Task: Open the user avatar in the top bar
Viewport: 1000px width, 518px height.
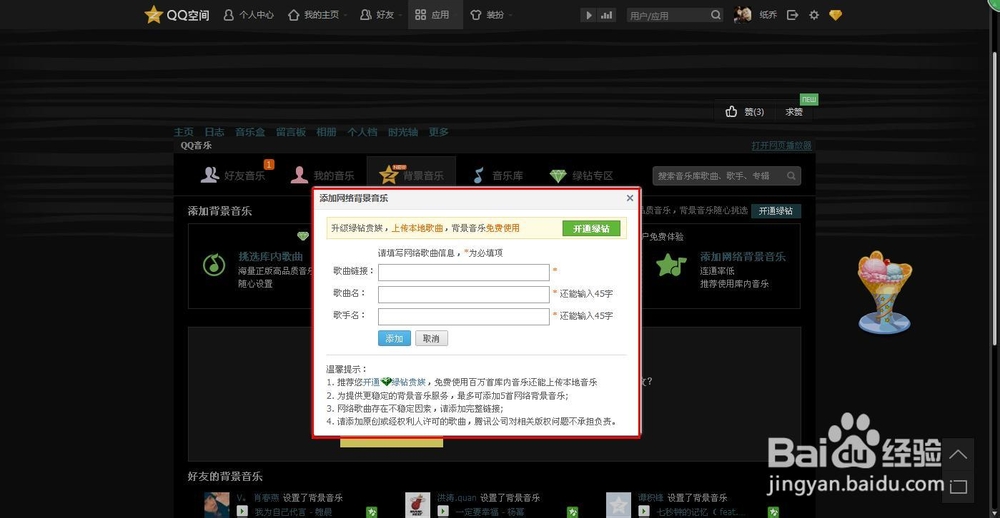Action: point(742,15)
